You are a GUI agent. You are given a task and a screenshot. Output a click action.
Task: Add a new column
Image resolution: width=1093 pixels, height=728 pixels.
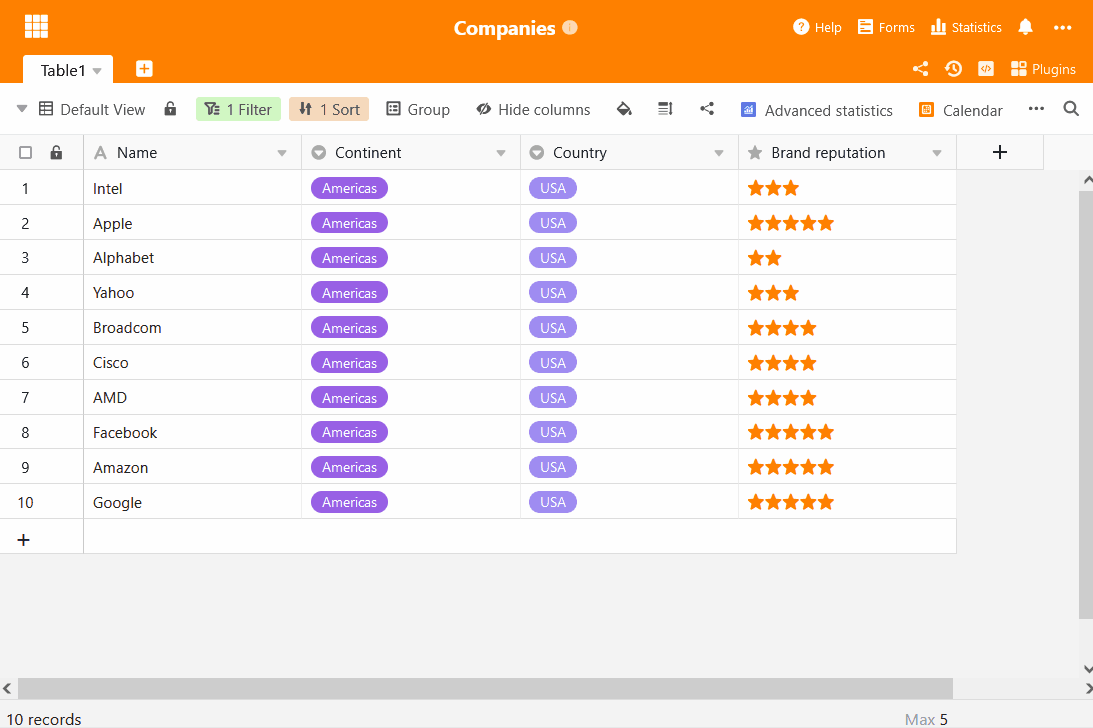(1000, 152)
